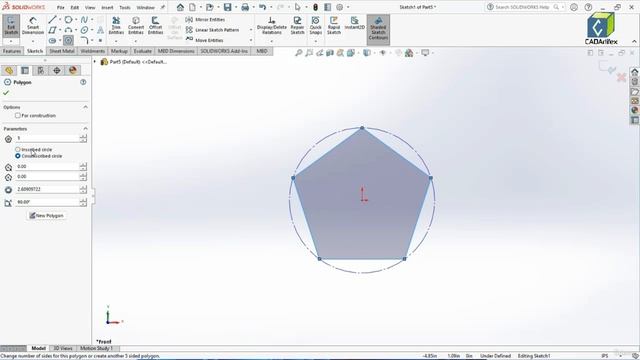Screen dimensions: 640x360
Task: Select the Smart Dimension tool
Action: pos(33,26)
